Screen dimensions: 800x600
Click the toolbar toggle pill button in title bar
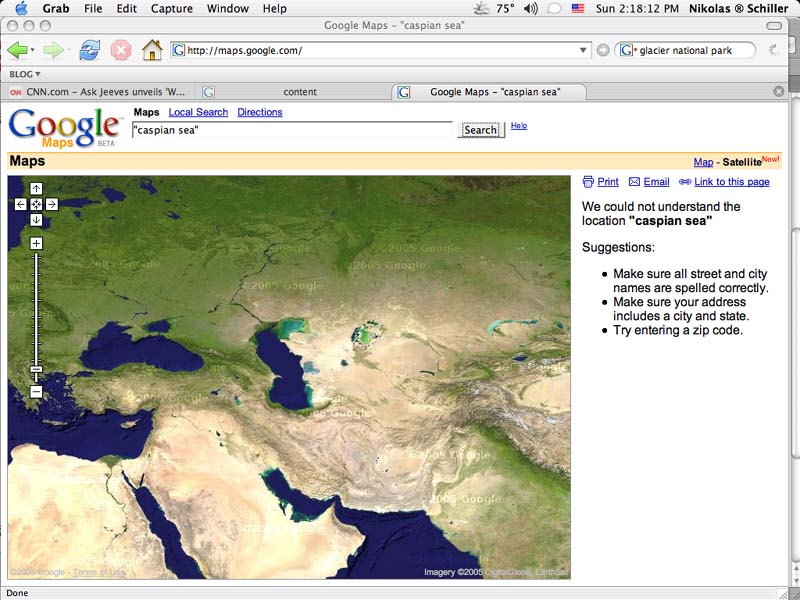774,26
